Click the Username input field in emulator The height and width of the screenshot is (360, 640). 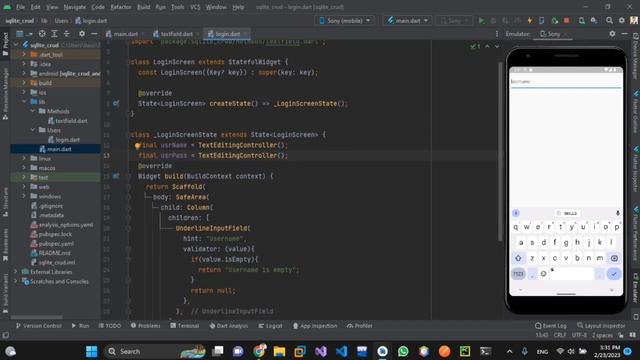pyautogui.click(x=566, y=82)
